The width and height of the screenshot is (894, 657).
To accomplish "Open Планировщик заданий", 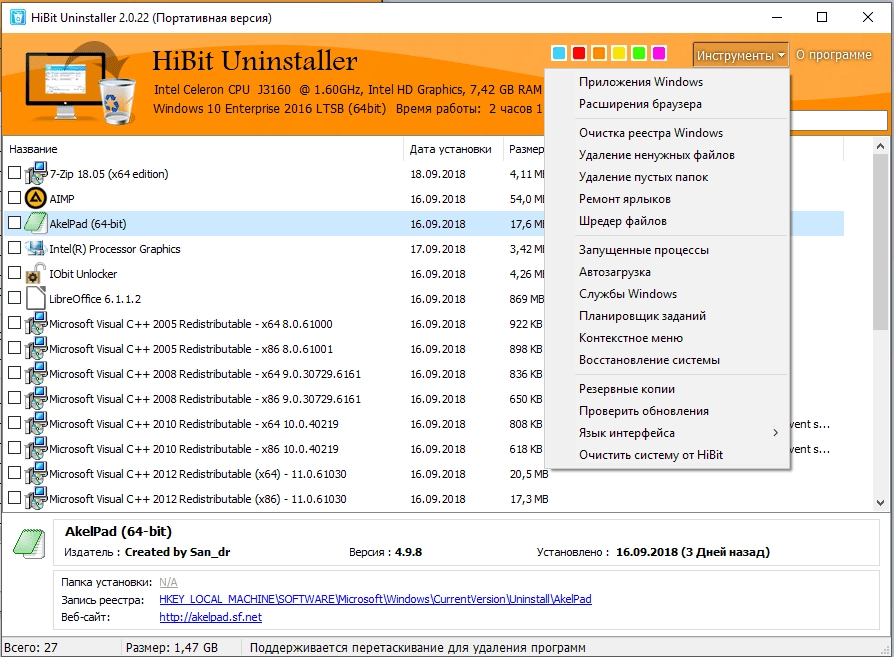I will tap(667, 316).
